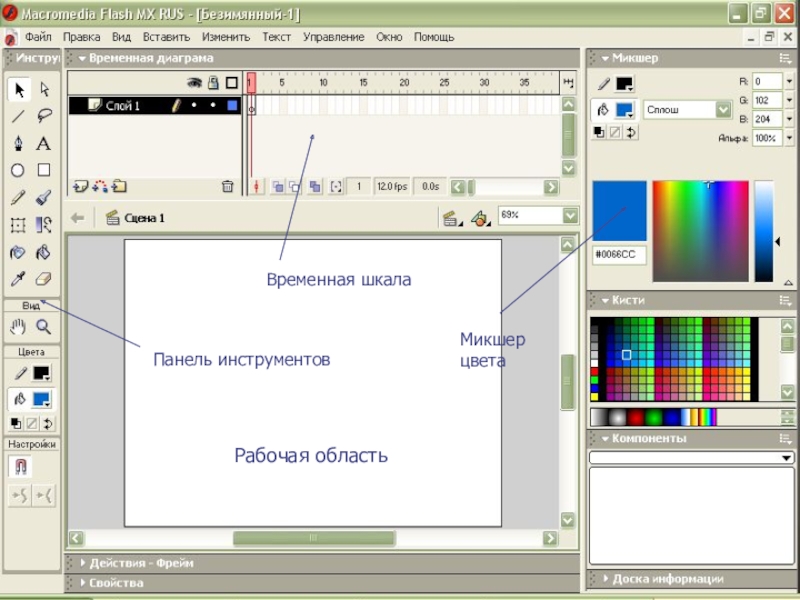
Task: Delete layer with trash icon
Action: (228, 187)
